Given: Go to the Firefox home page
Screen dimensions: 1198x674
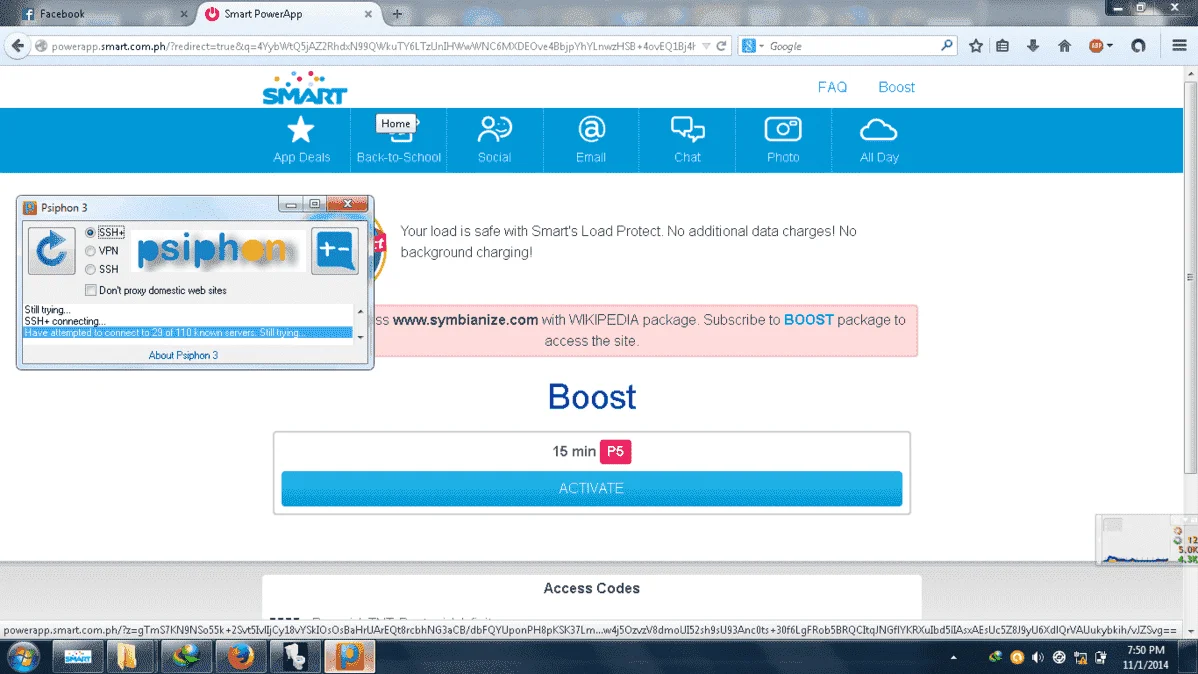Looking at the screenshot, I should (1064, 46).
